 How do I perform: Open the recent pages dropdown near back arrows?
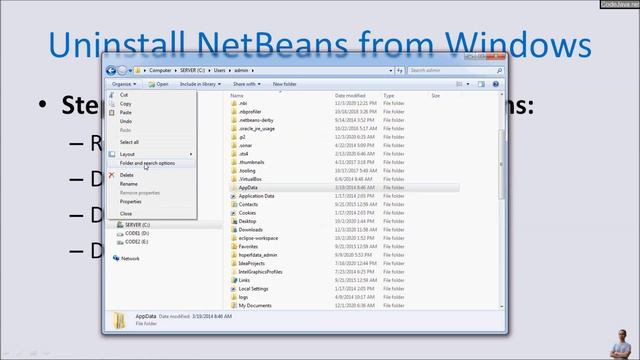click(130, 71)
